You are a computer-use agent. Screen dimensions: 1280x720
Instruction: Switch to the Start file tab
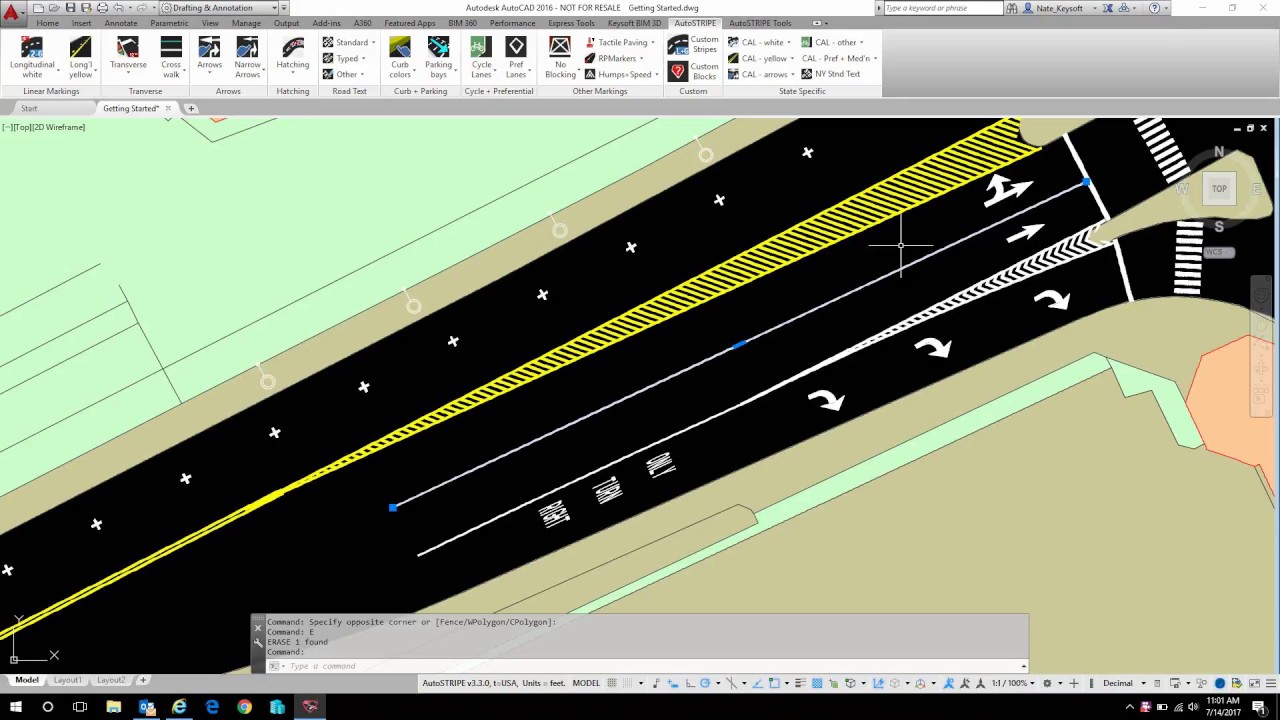click(29, 108)
